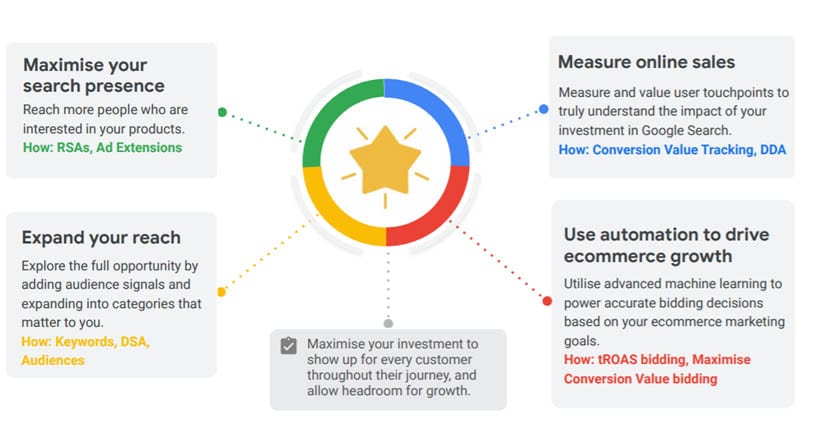819x424 pixels.
Task: Click the red dot connector marker
Action: coord(547,300)
